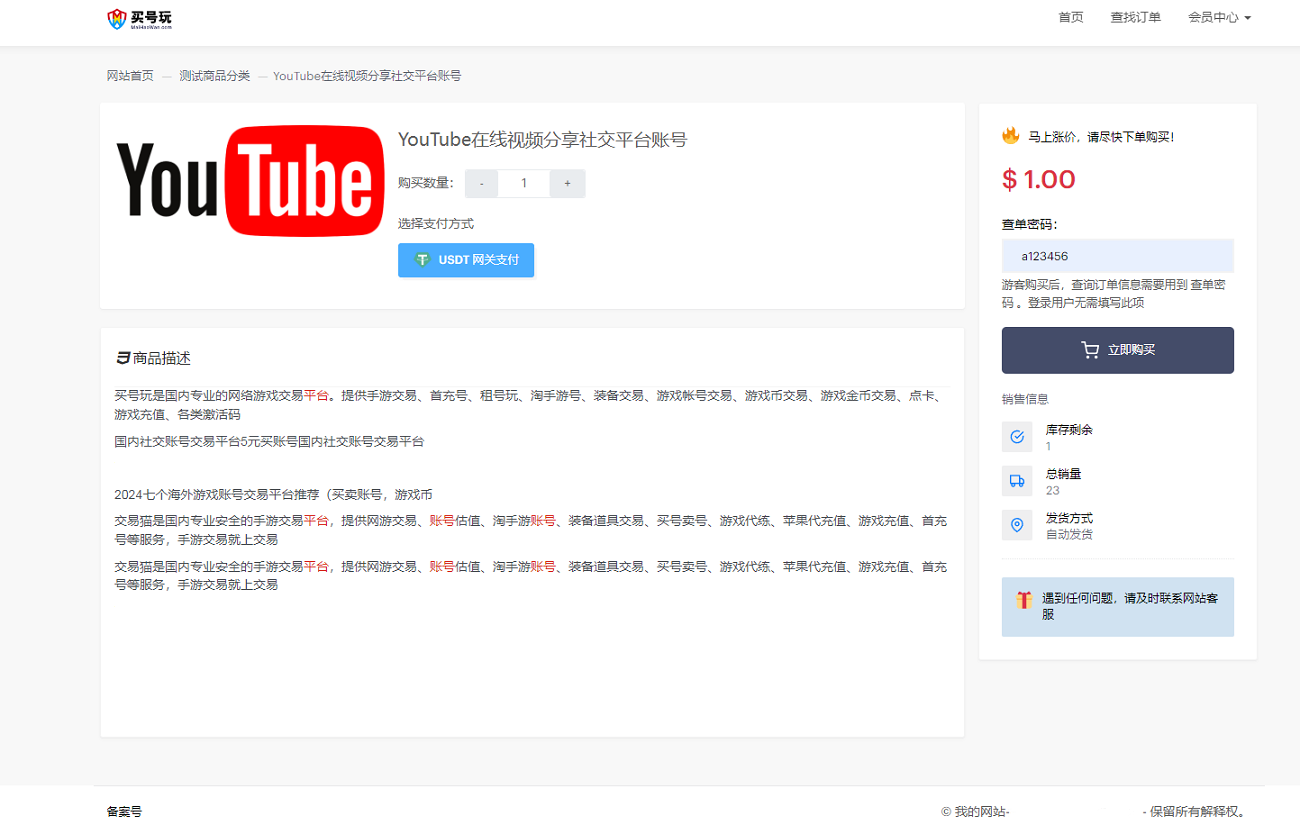Click the 商品描述 heading icon
This screenshot has width=1300, height=834.
click(x=123, y=358)
